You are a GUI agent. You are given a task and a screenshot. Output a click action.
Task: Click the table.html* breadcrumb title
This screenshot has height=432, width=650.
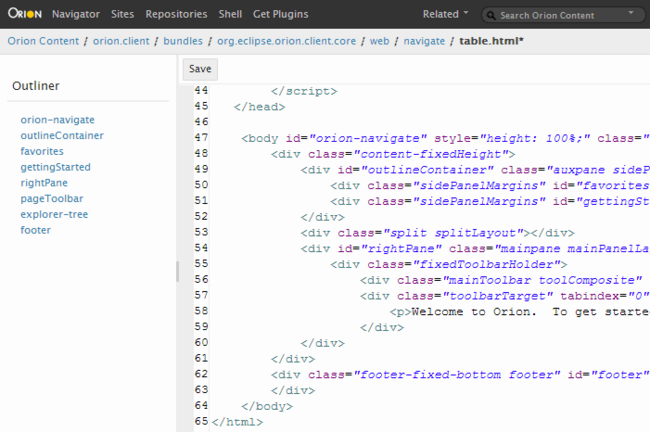pyautogui.click(x=491, y=41)
